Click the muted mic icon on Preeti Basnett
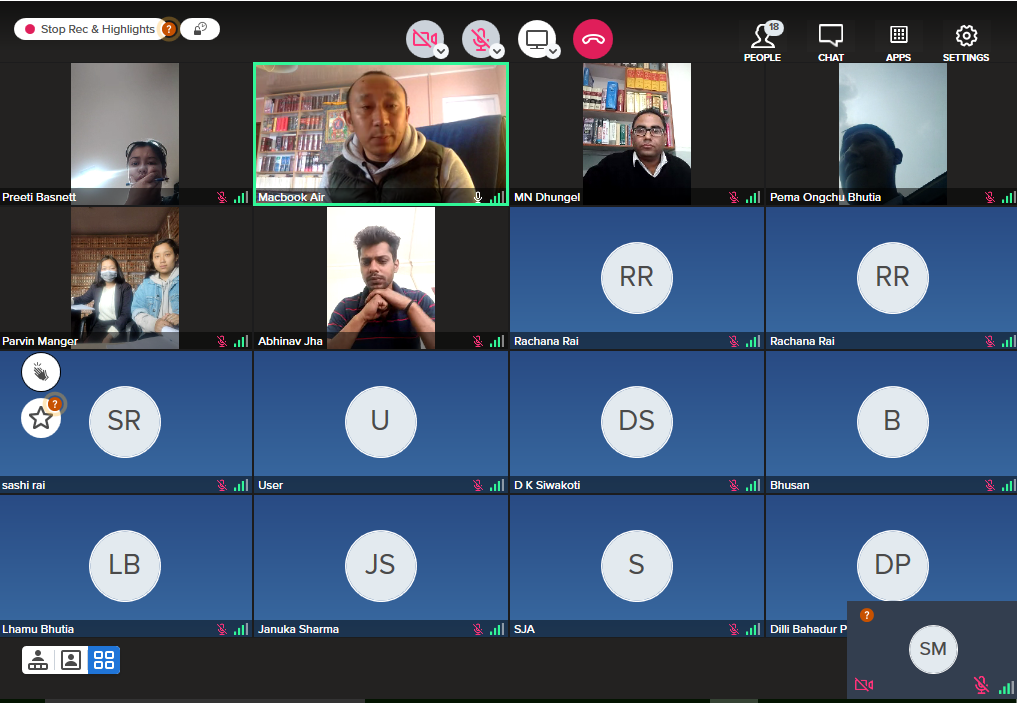 click(222, 197)
